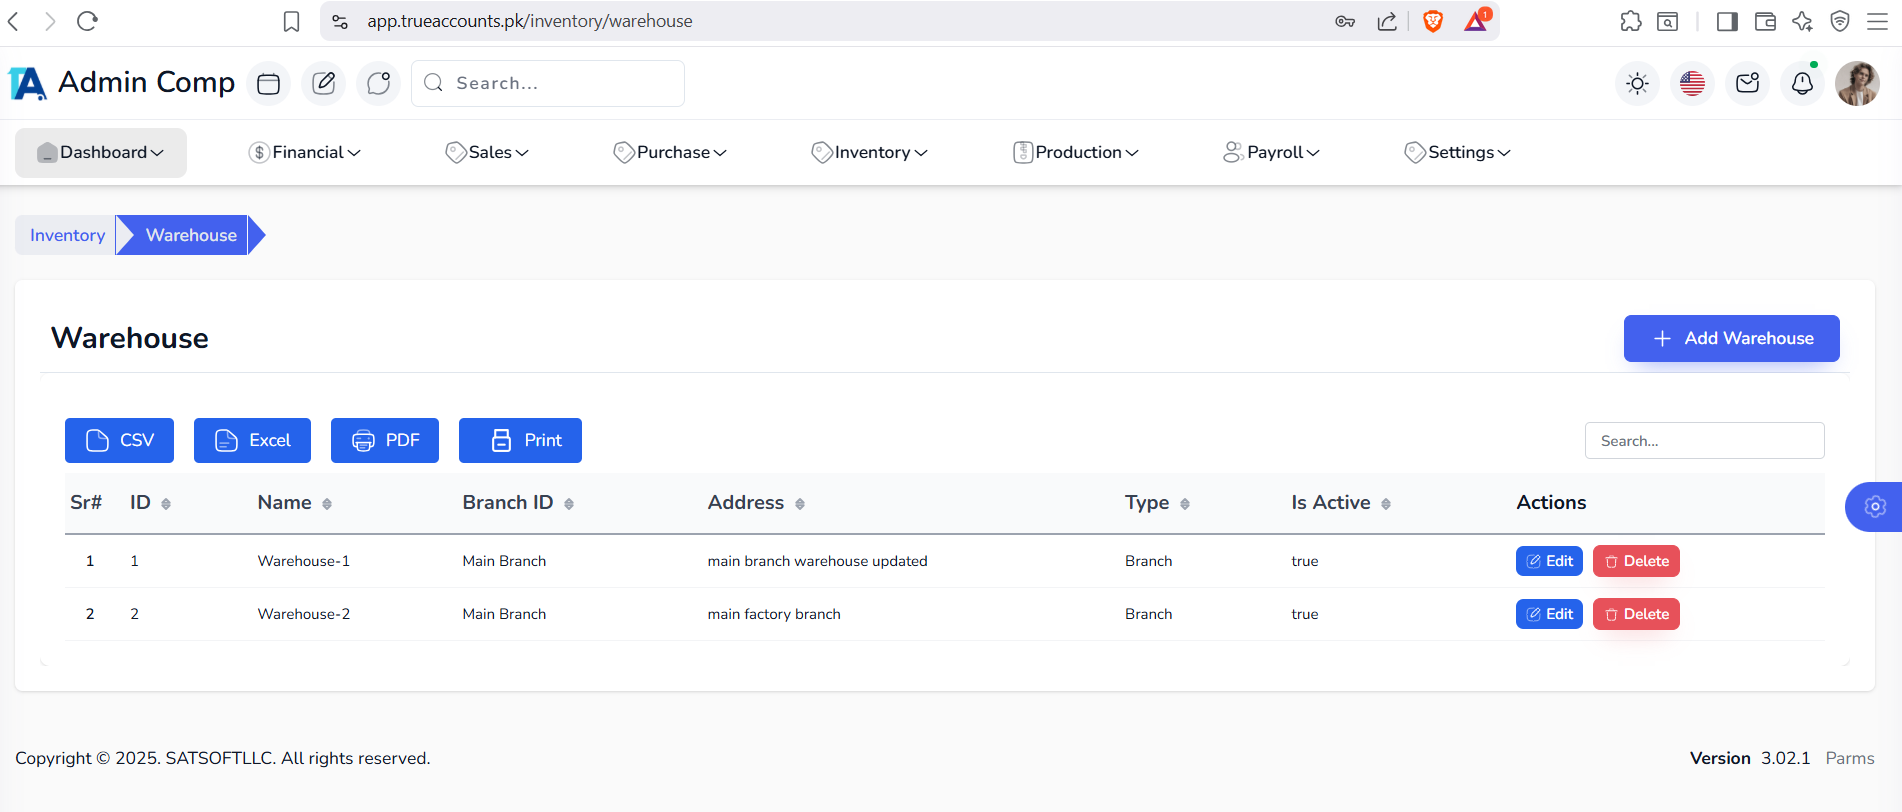Open the Production menu

click(x=1075, y=152)
